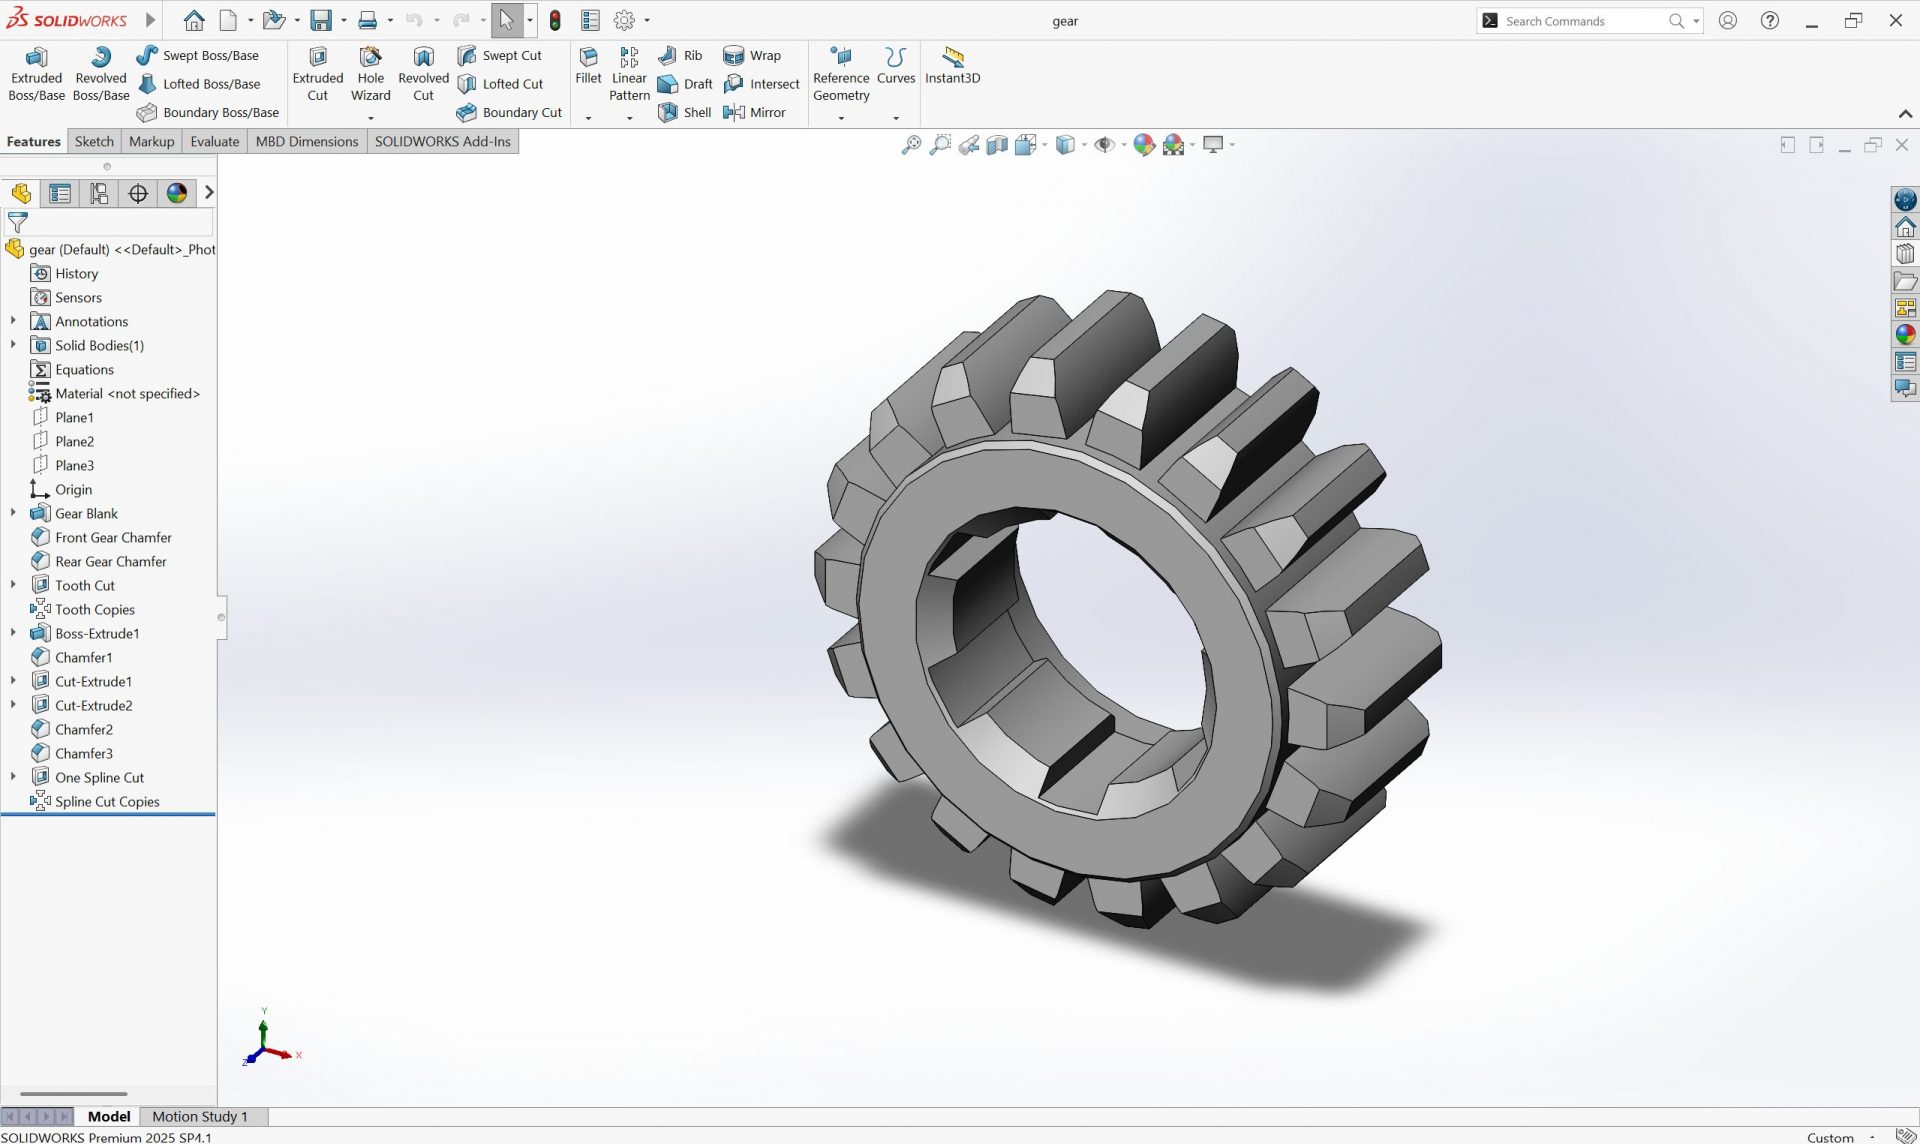Expand the Tooth Cut feature
The image size is (1920, 1144).
[13, 585]
